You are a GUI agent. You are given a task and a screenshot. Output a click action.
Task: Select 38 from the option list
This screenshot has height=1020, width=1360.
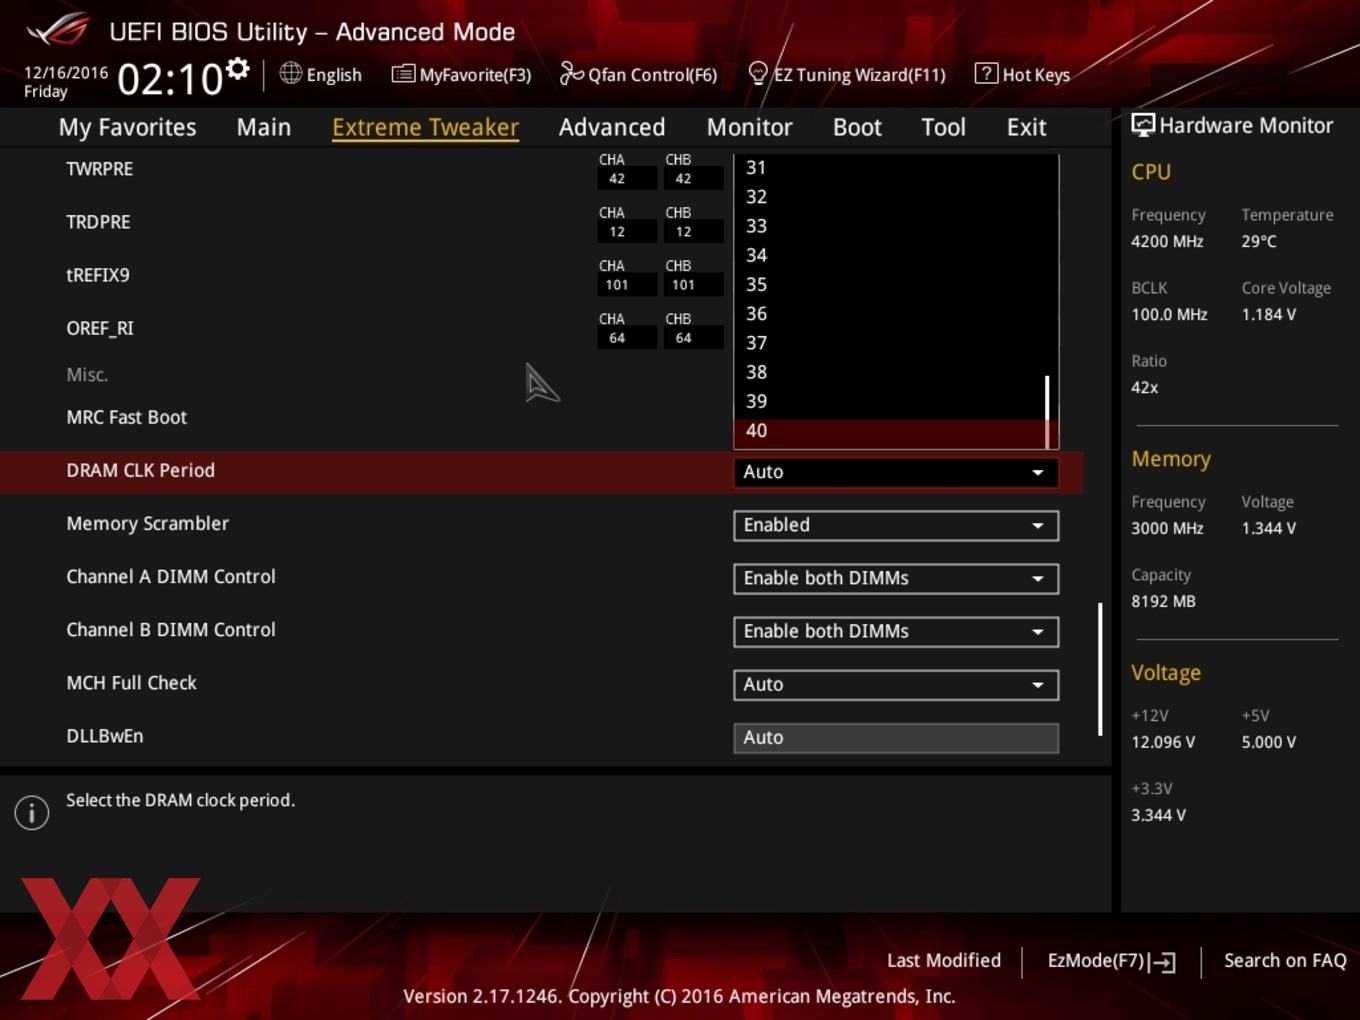coord(890,371)
